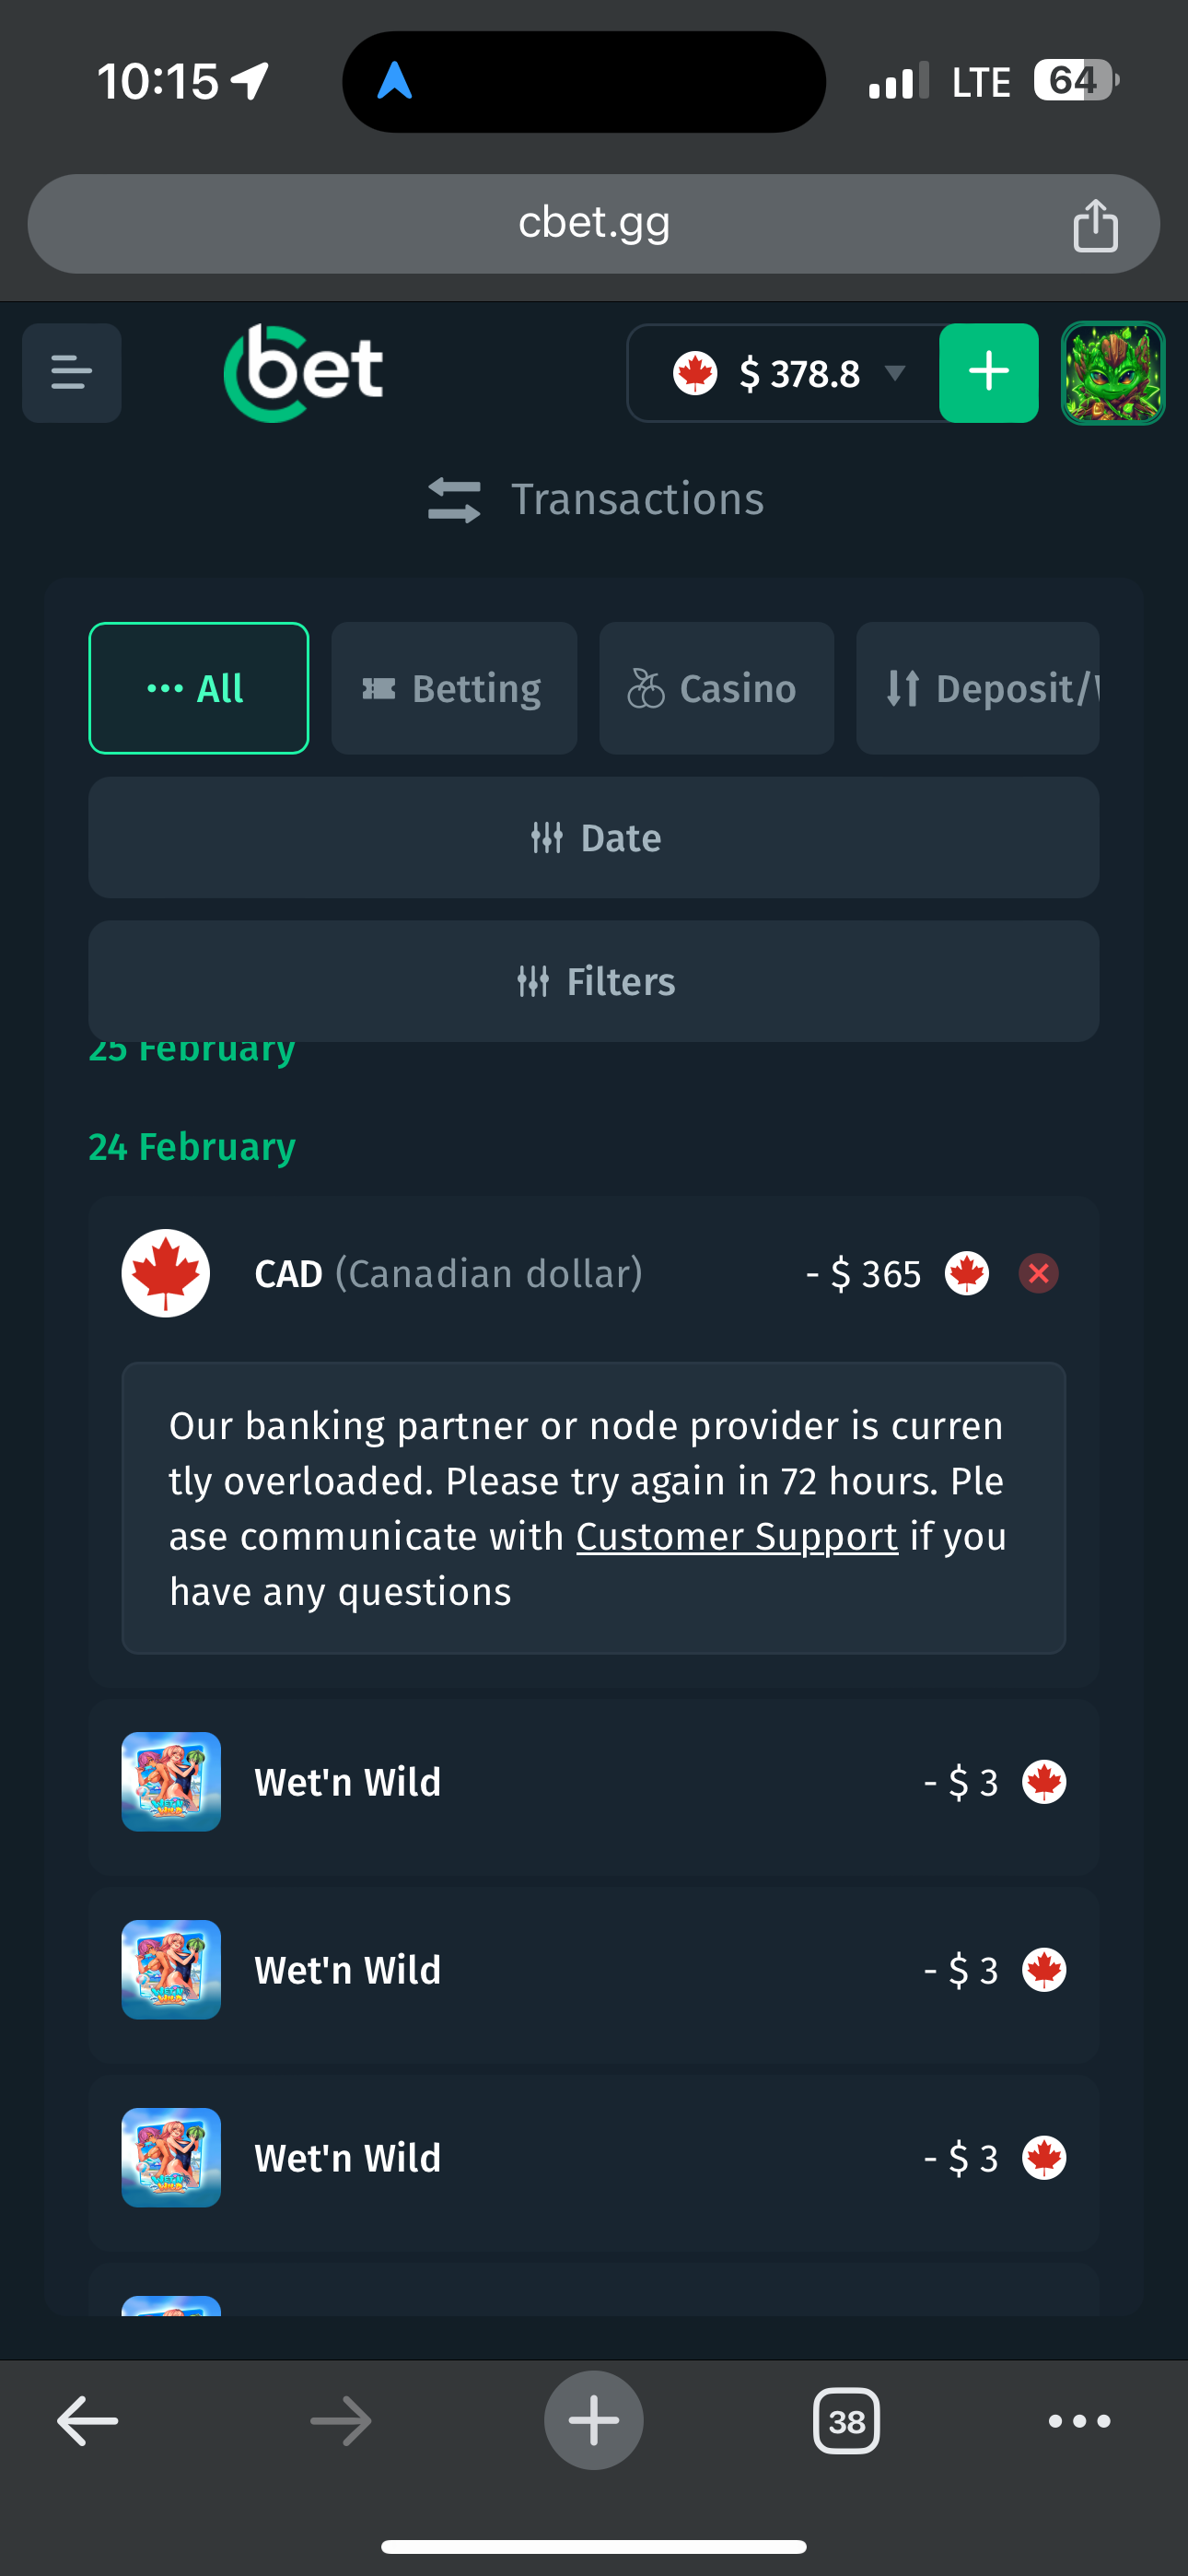The image size is (1188, 2576).
Task: Tap the red failed status icon
Action: point(1038,1273)
